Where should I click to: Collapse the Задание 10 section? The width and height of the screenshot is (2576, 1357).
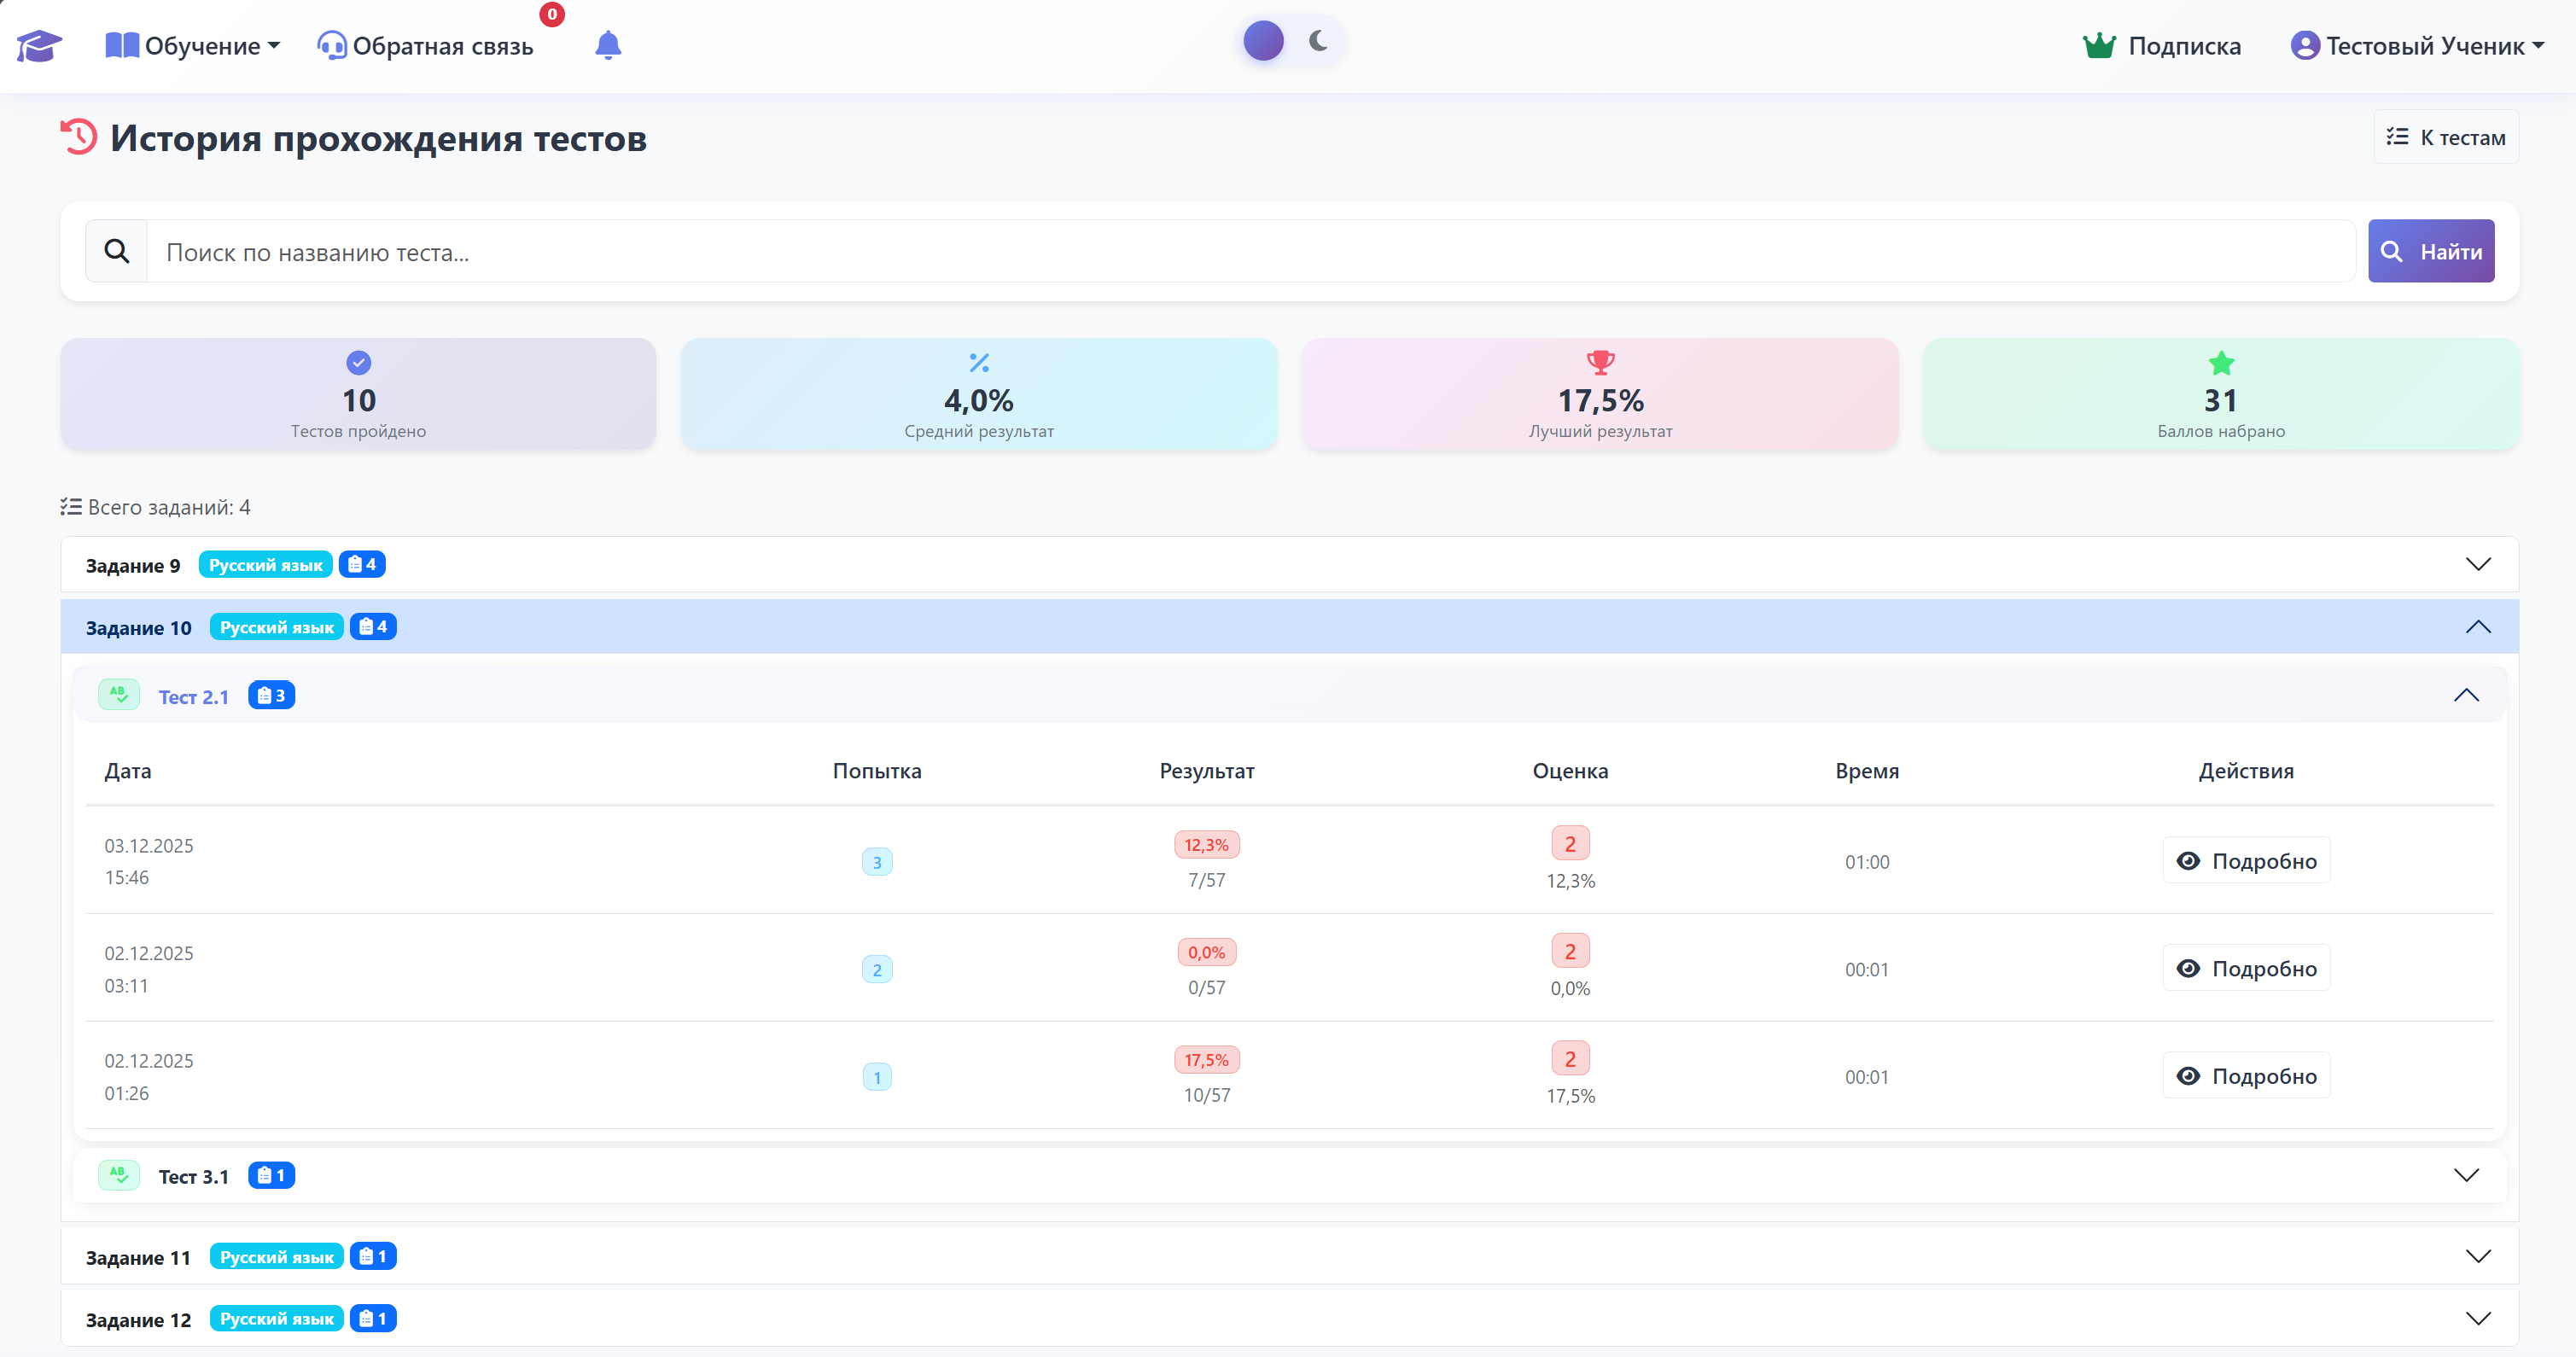1289,627
